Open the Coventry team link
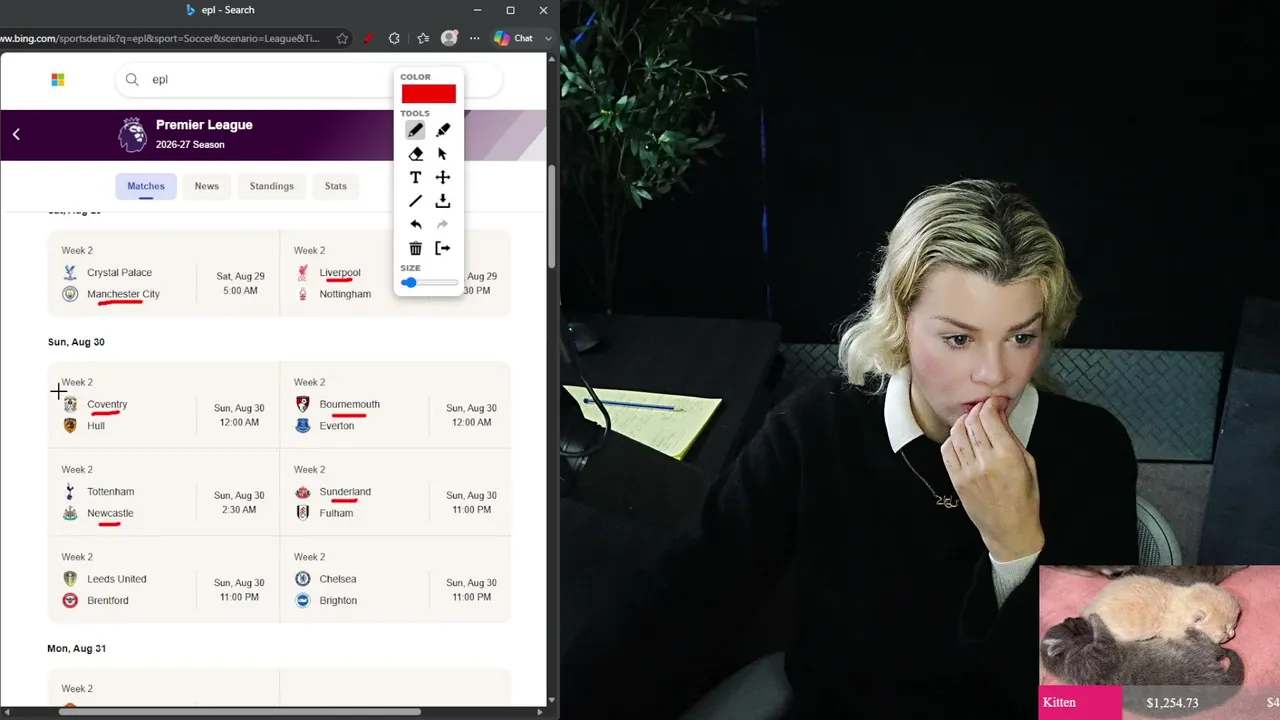The width and height of the screenshot is (1280, 720). click(x=107, y=404)
